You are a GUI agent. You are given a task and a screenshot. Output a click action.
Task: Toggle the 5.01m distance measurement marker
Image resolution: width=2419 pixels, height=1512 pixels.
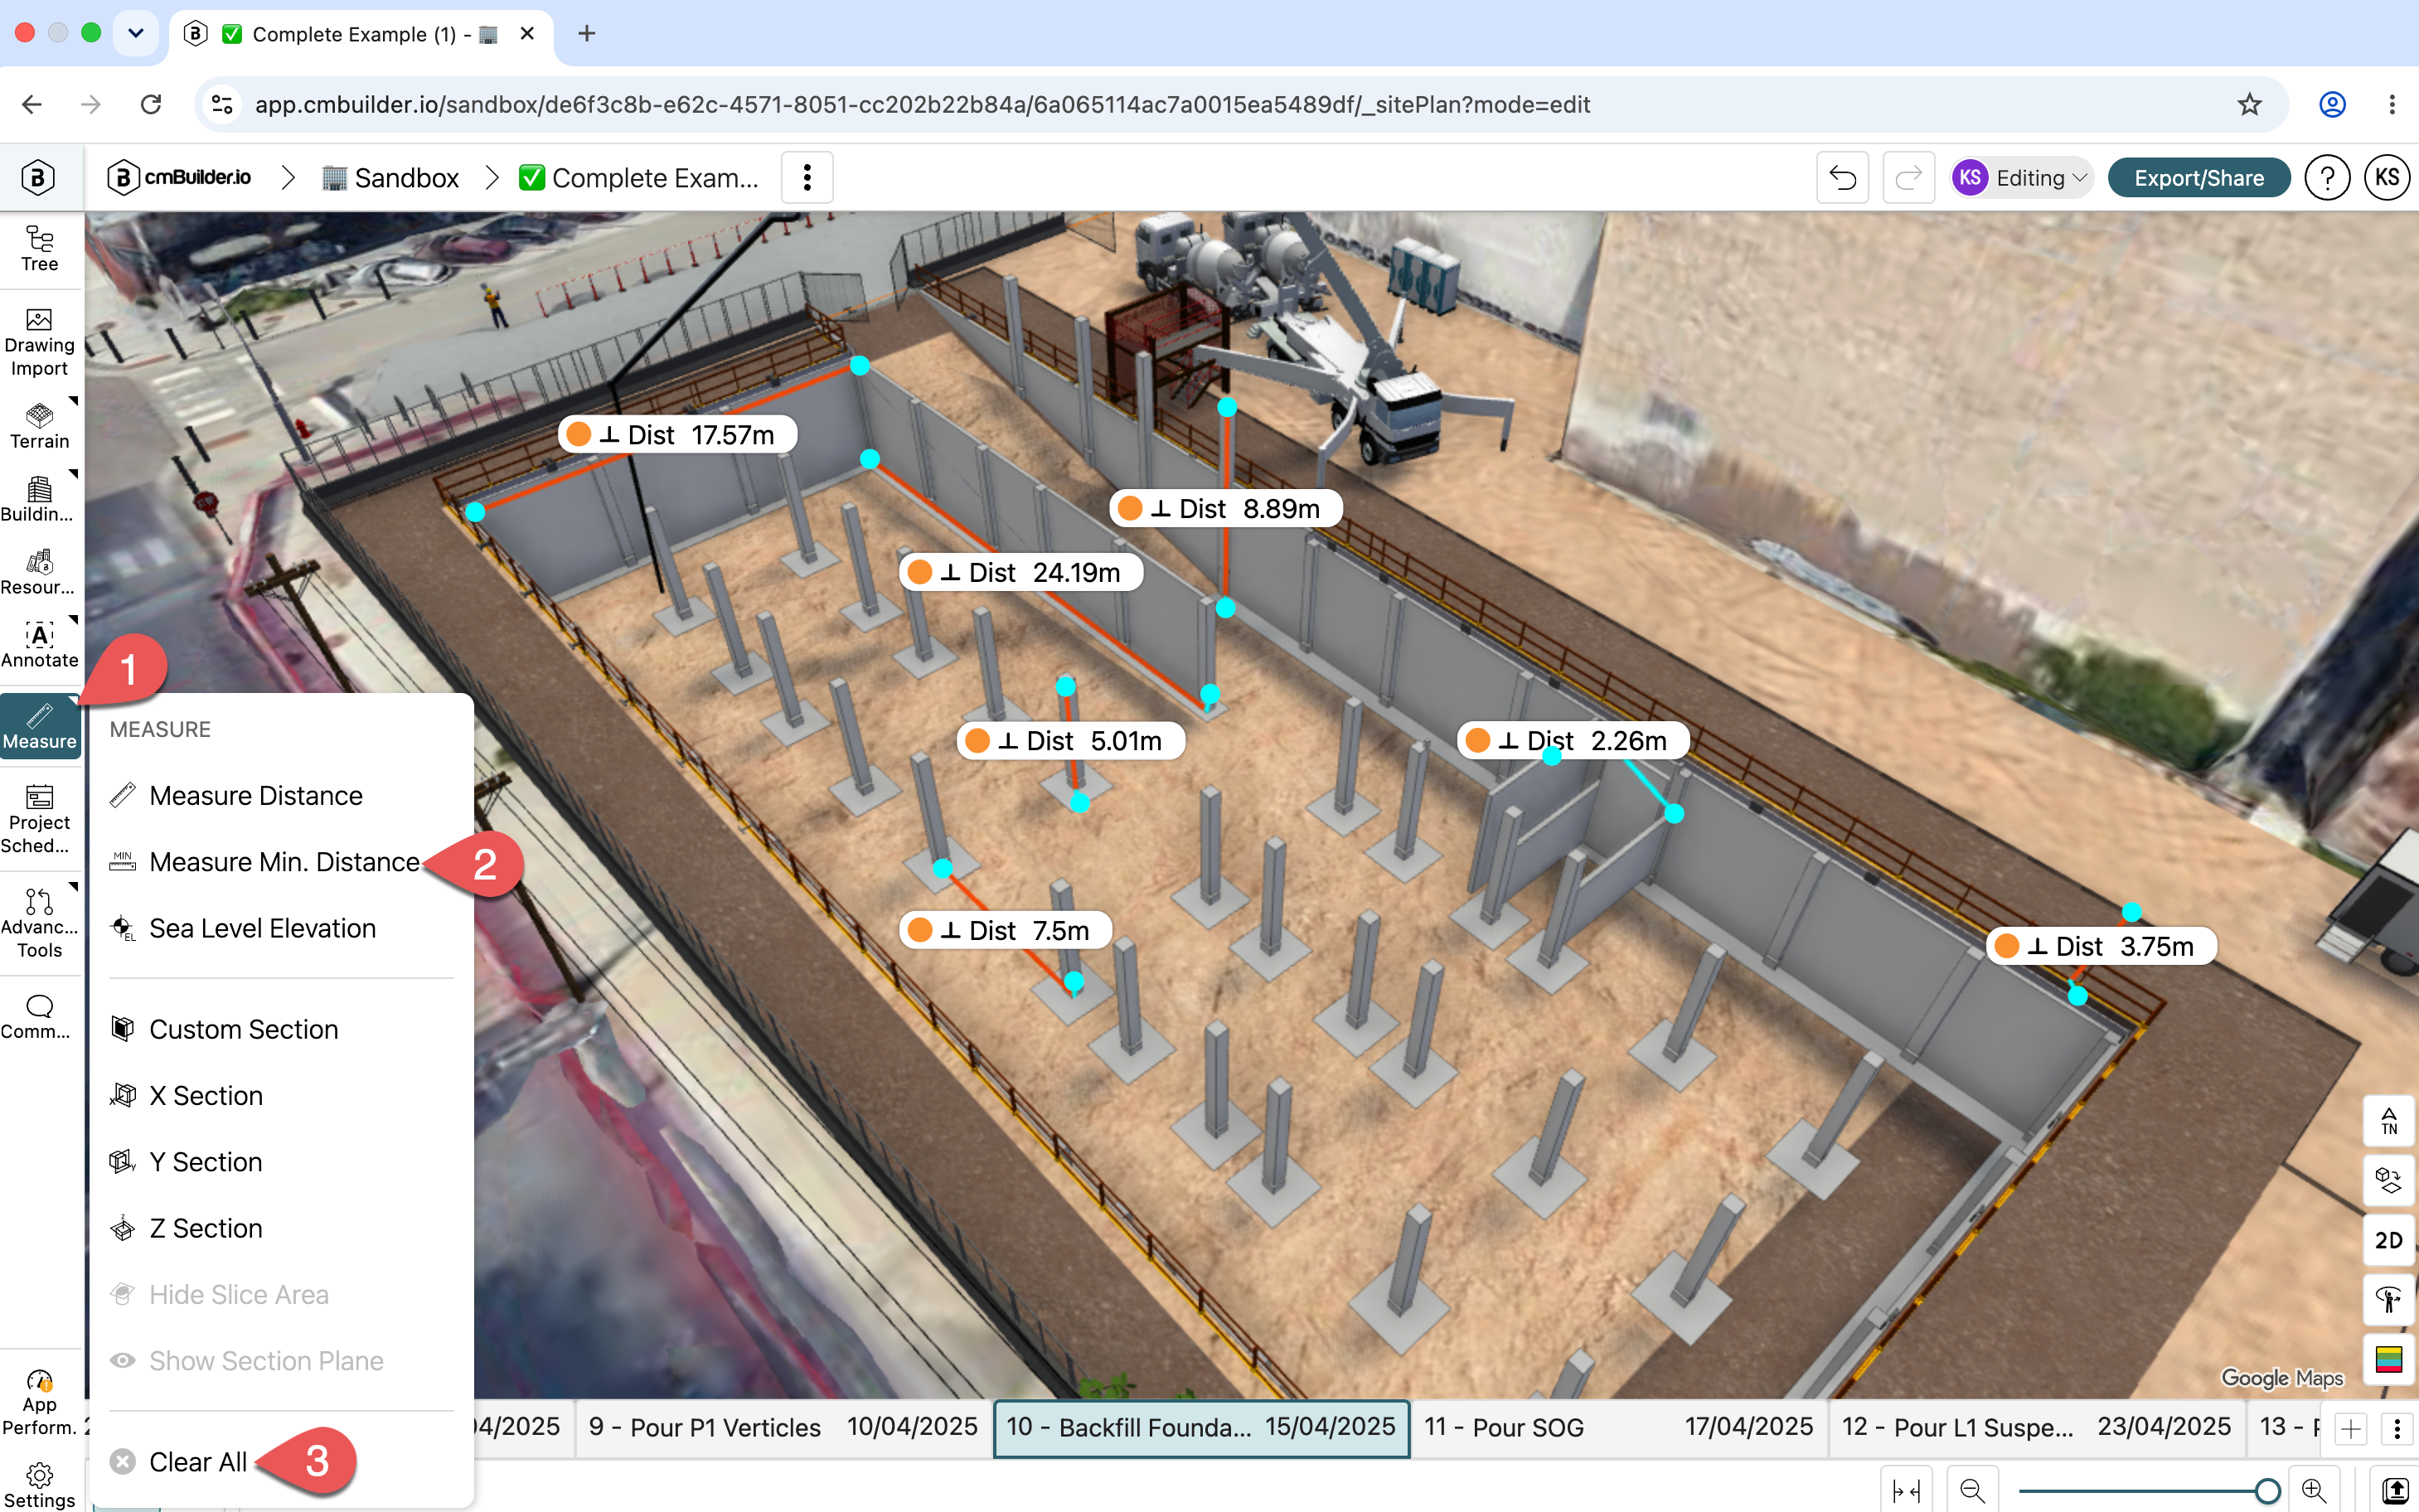tap(978, 740)
